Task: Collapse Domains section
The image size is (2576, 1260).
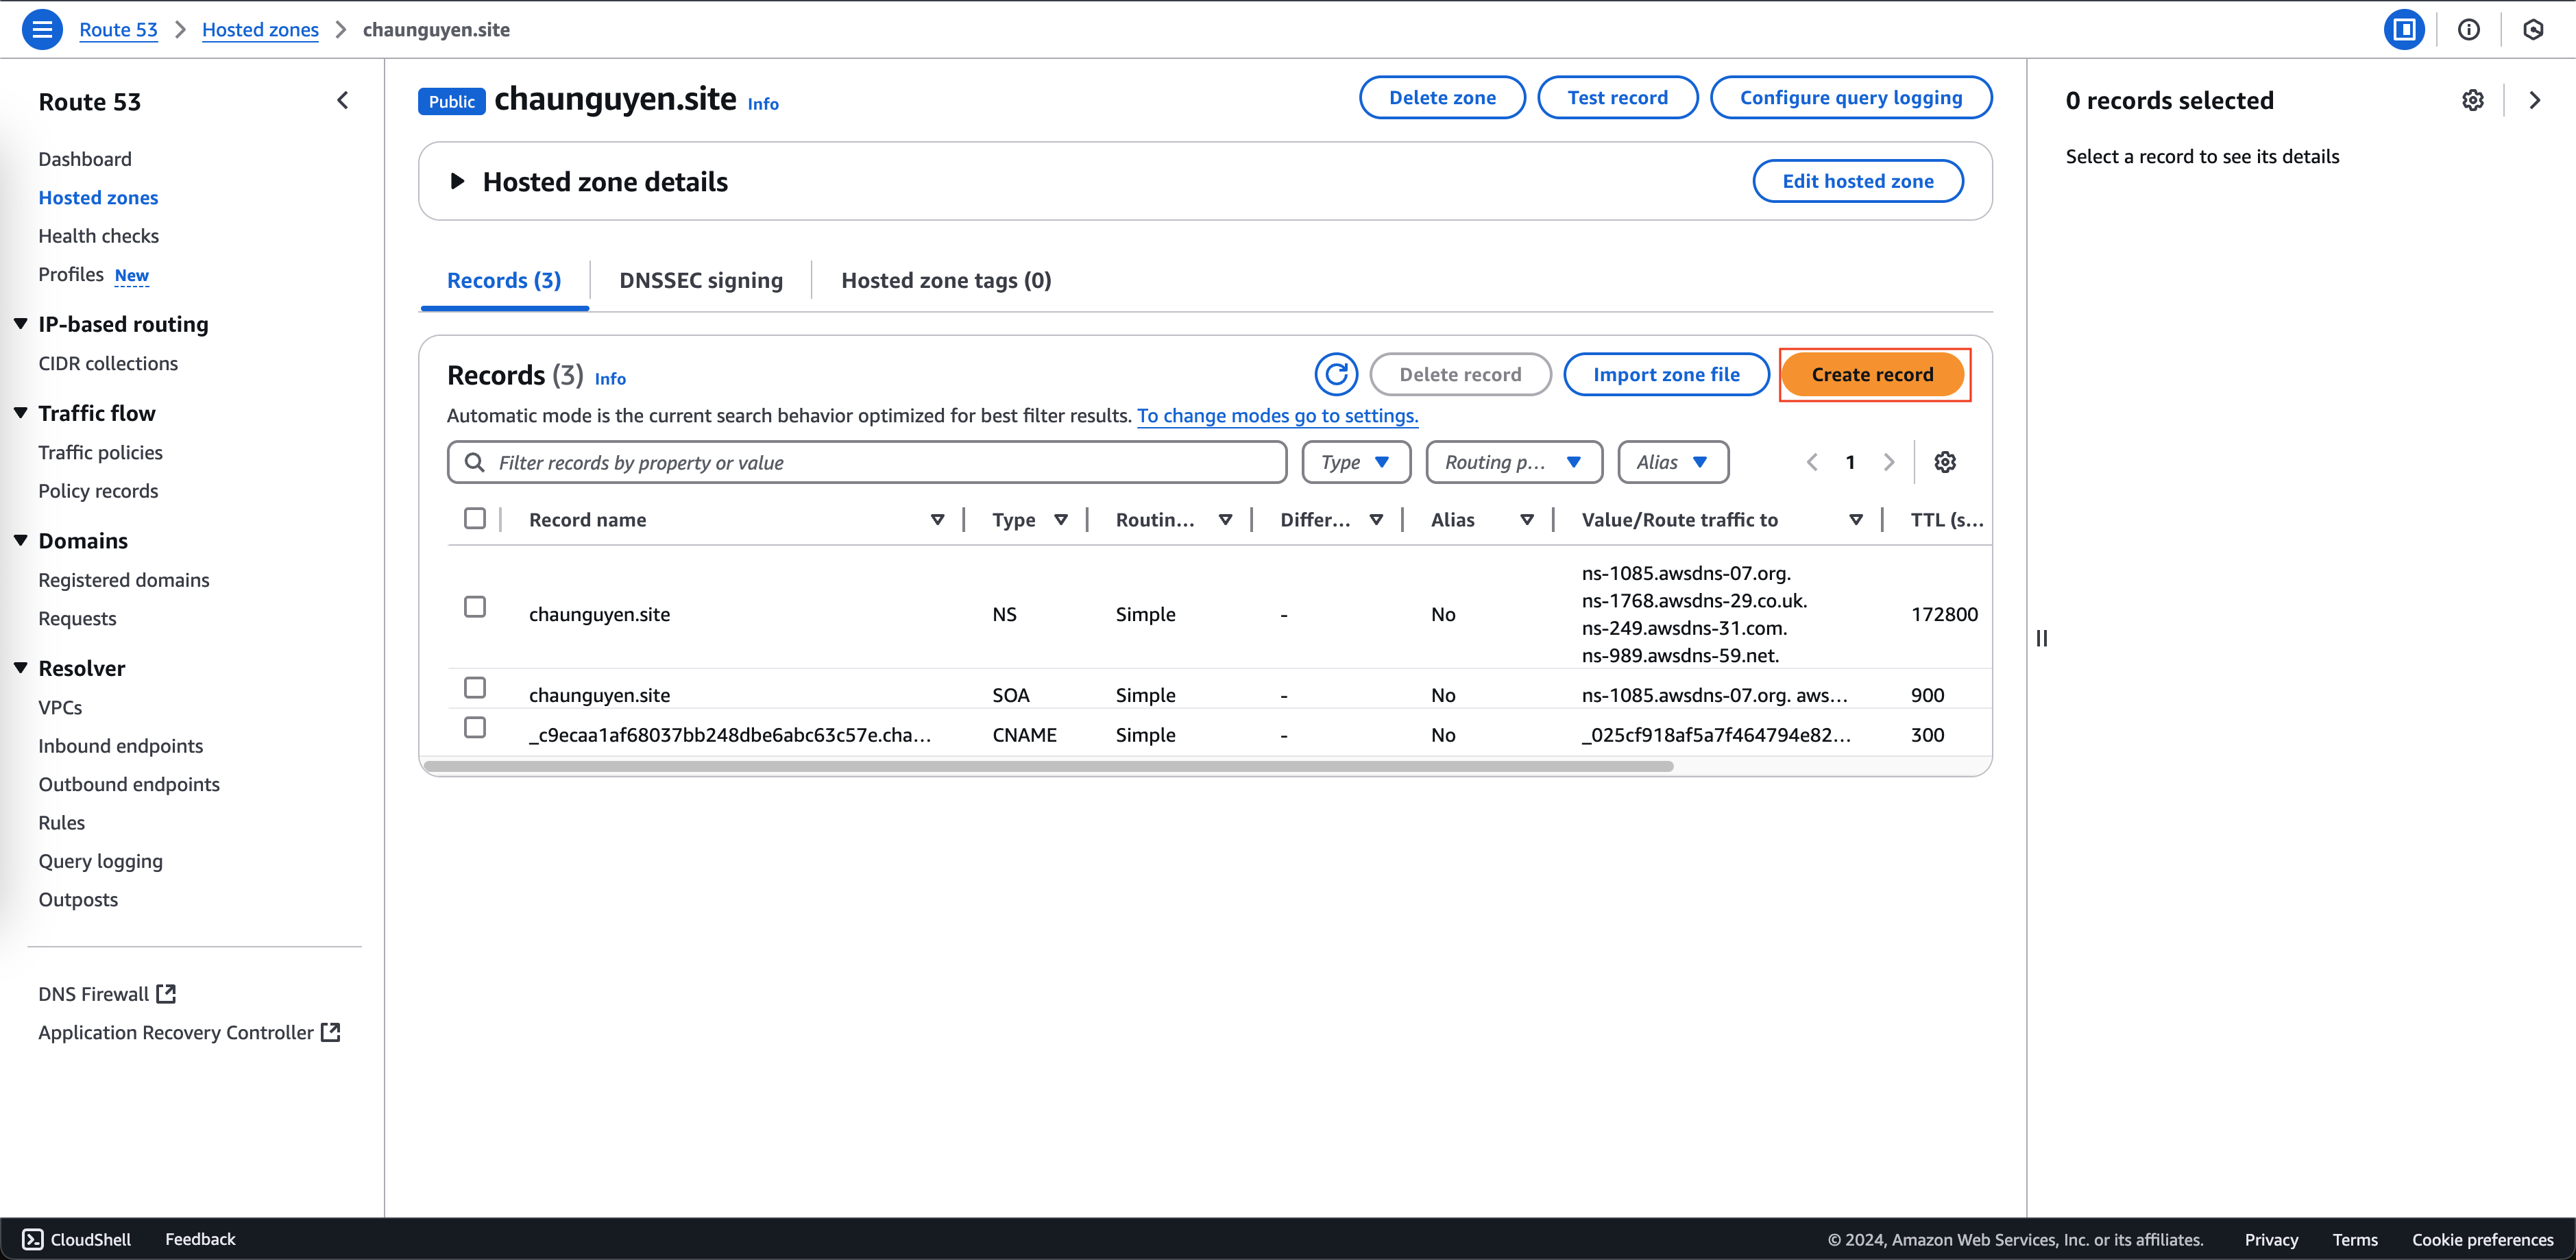Action: (x=20, y=540)
